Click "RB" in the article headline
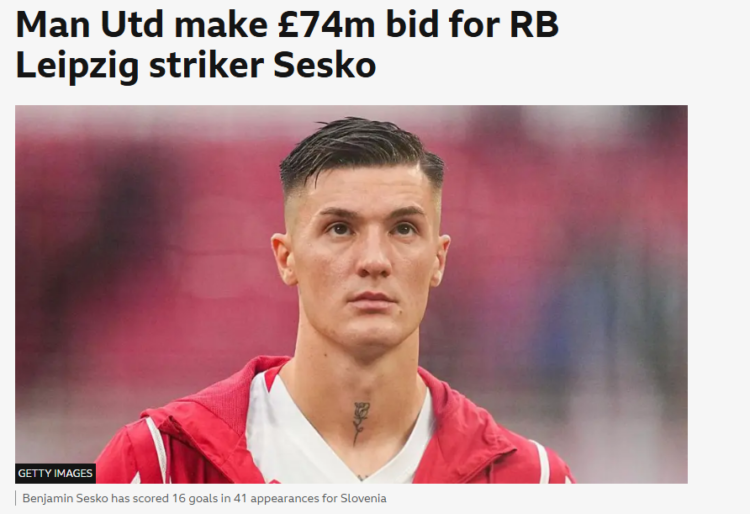 click(x=534, y=24)
